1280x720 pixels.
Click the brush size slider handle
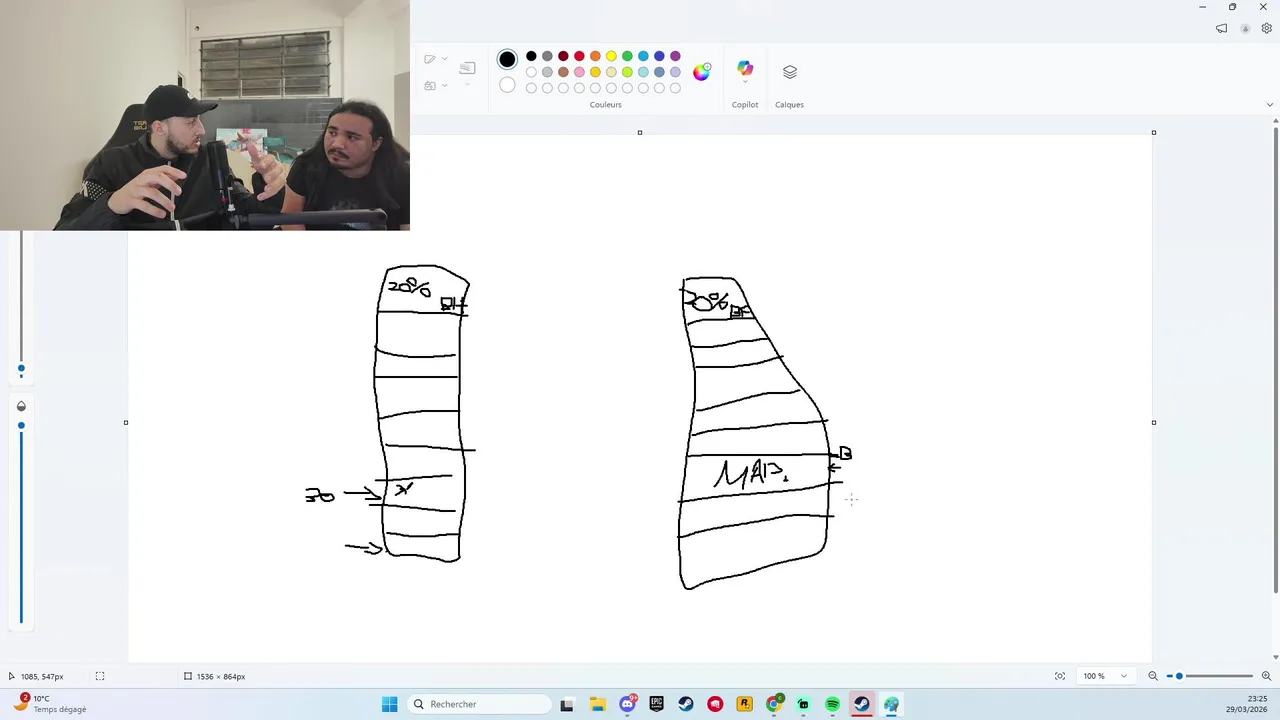pyautogui.click(x=21, y=369)
